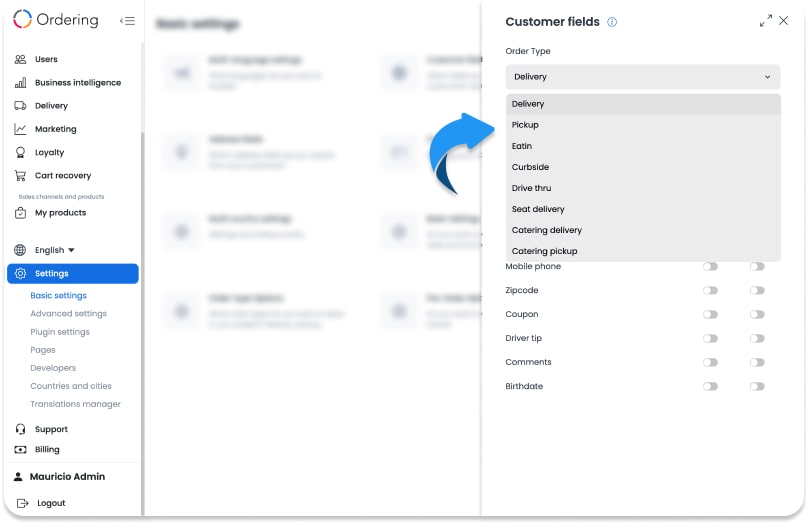Click the Marketing graph icon
The width and height of the screenshot is (808, 524).
pyautogui.click(x=20, y=129)
